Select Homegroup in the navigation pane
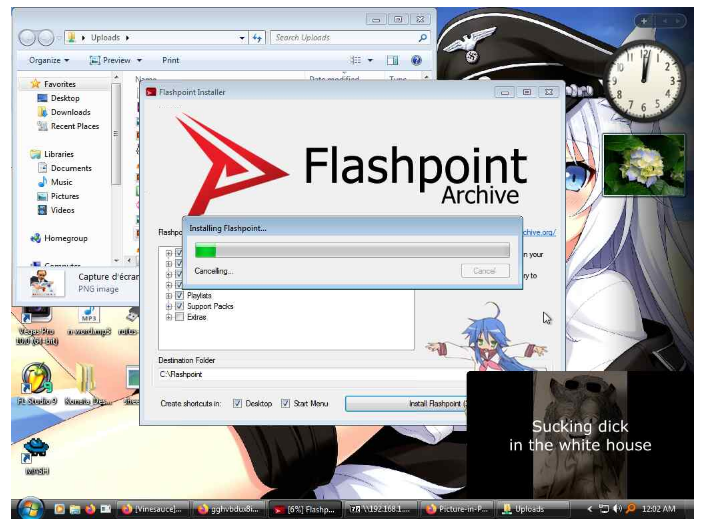The image size is (704, 527). (66, 238)
